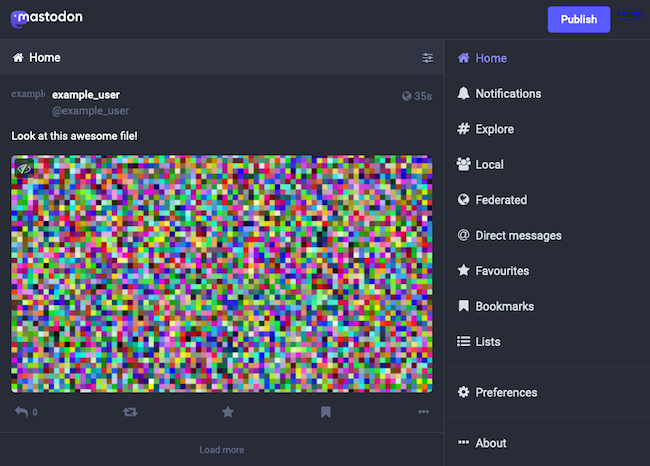Go to Explore in the sidebar
The width and height of the screenshot is (650, 466).
click(494, 129)
